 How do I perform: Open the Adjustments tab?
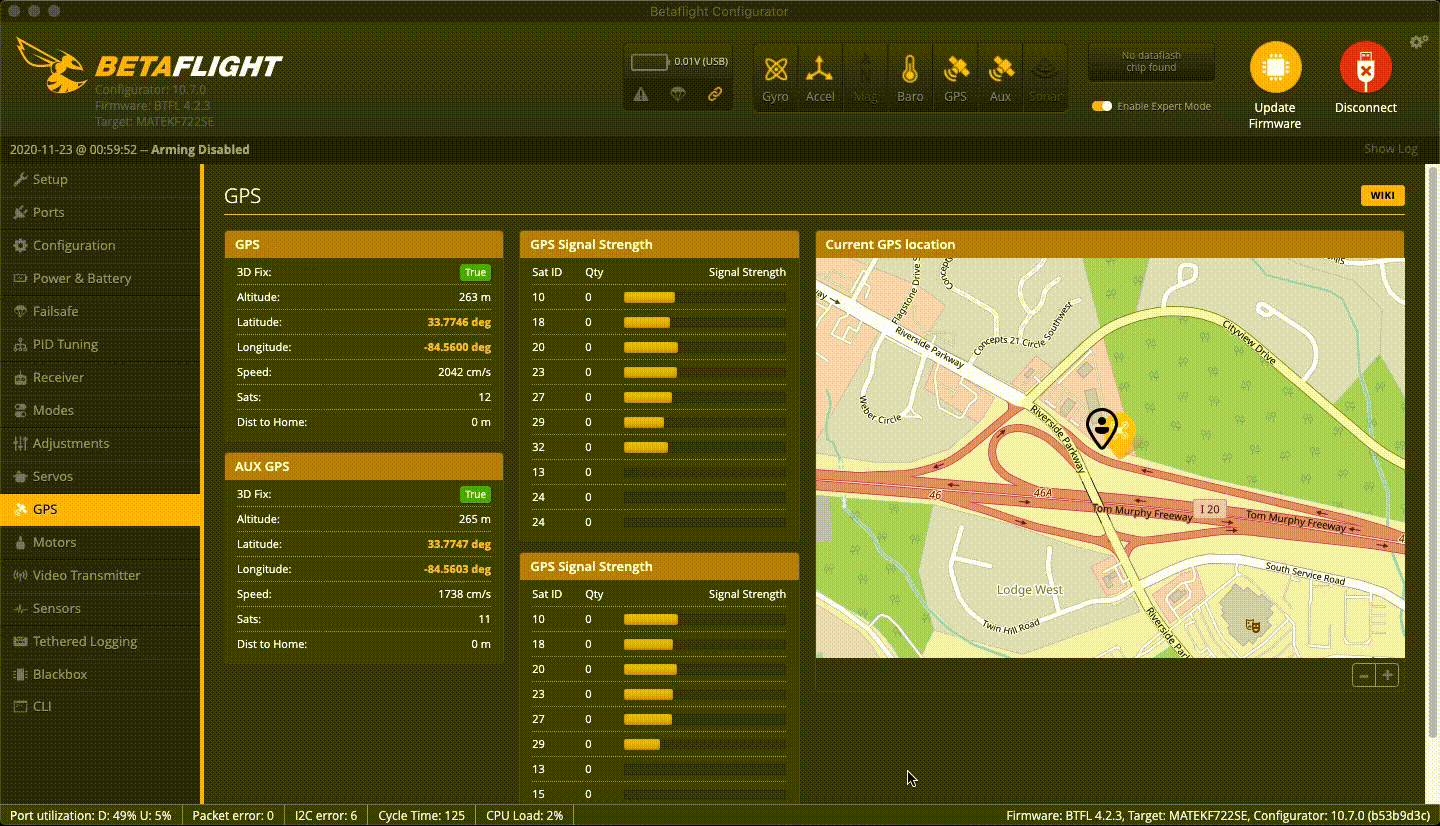100,443
